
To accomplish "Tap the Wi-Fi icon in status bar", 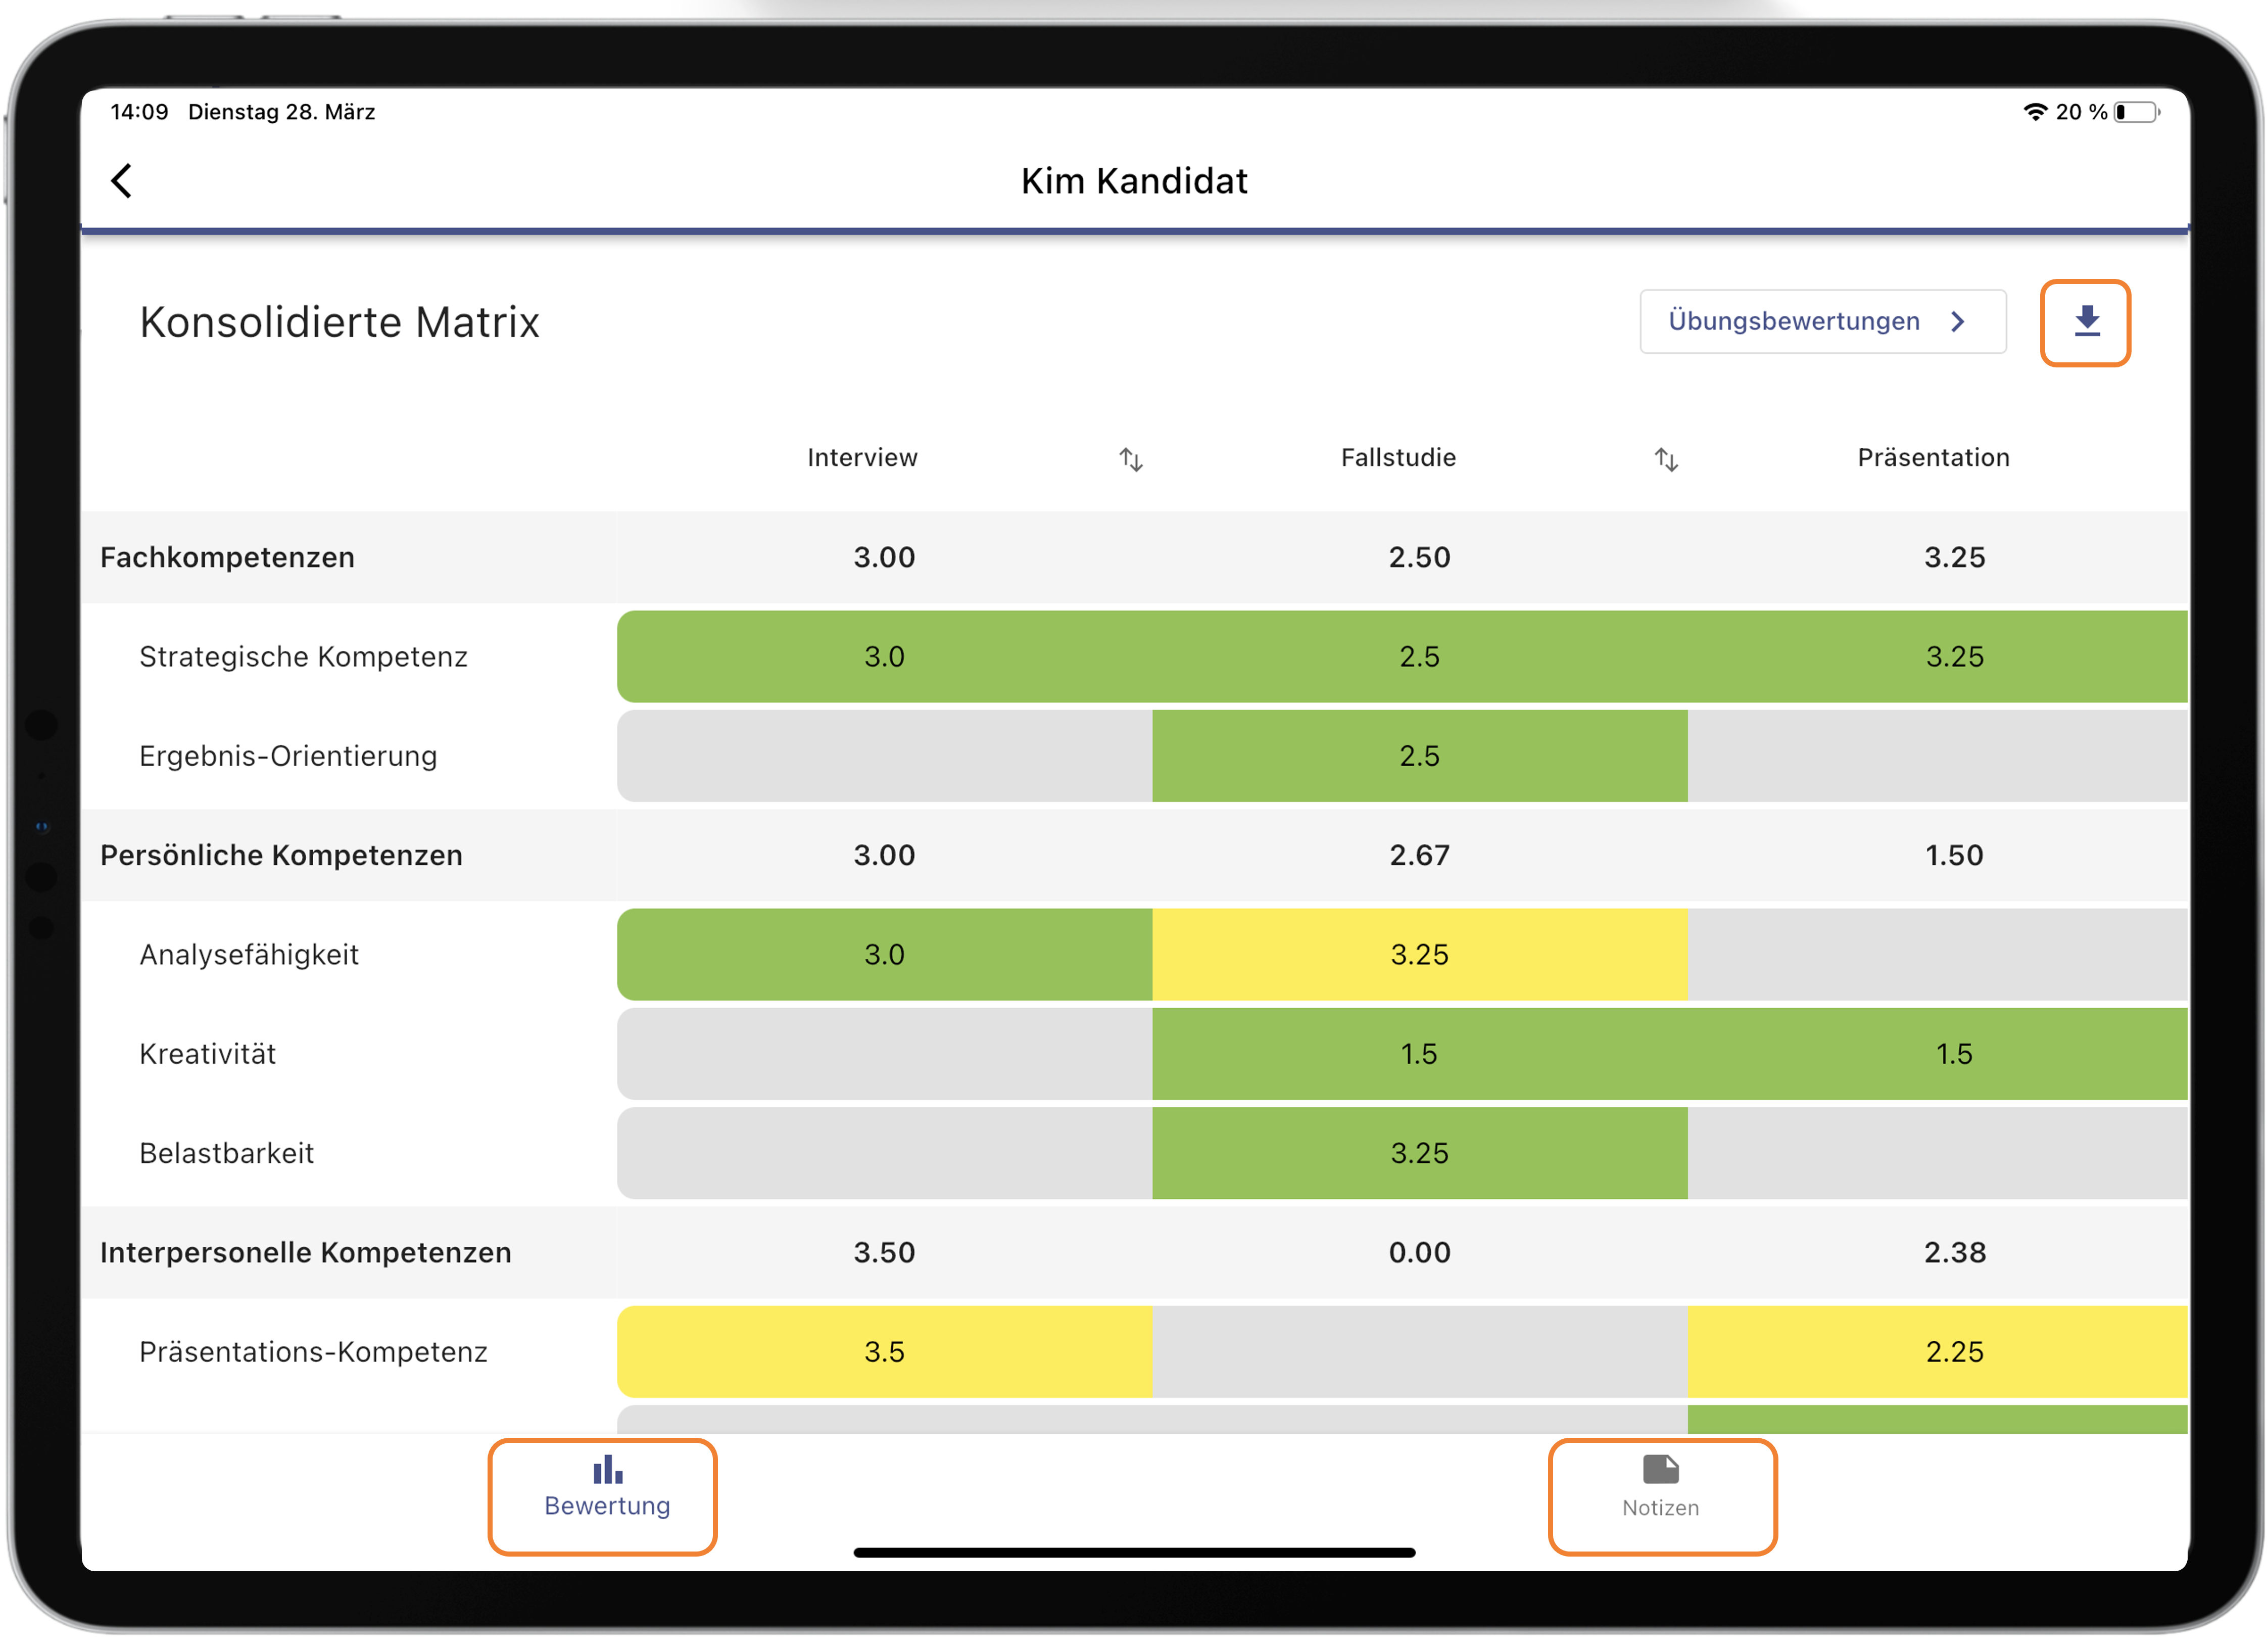I will [x=2035, y=112].
